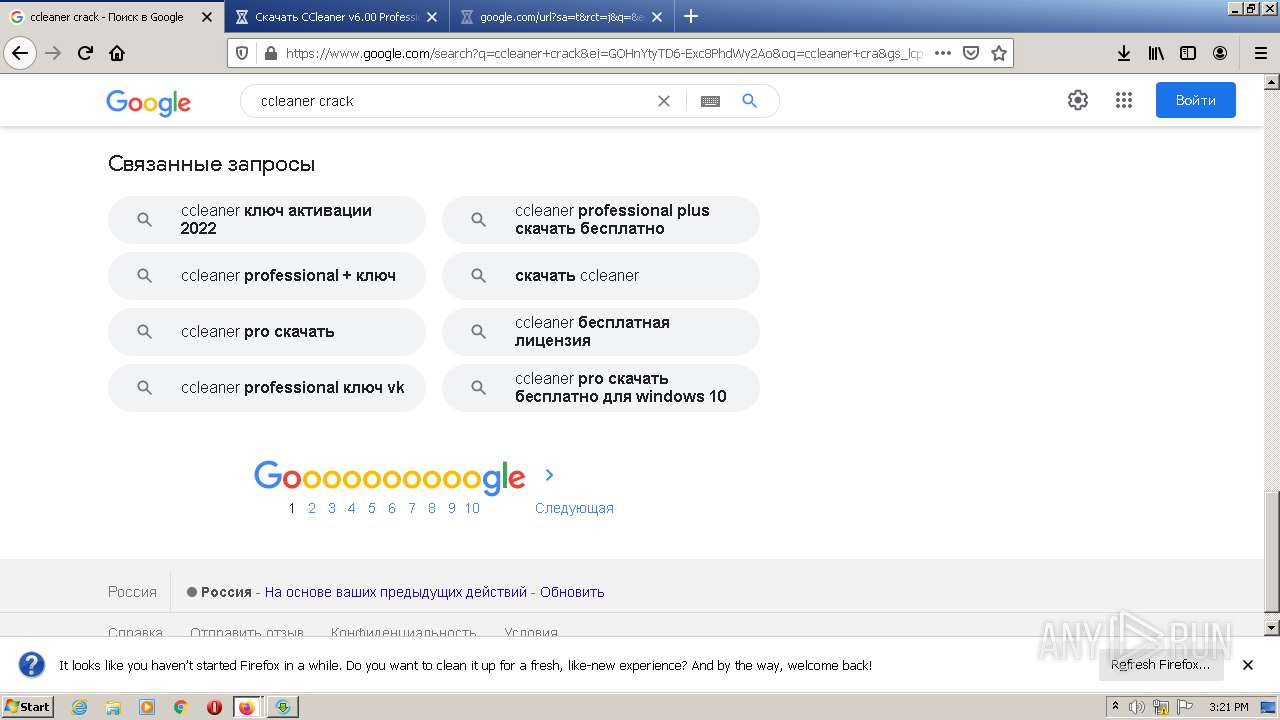Screen dimensions: 1280x720
Task: Close the Скачать CCleaner tab
Action: point(431,17)
